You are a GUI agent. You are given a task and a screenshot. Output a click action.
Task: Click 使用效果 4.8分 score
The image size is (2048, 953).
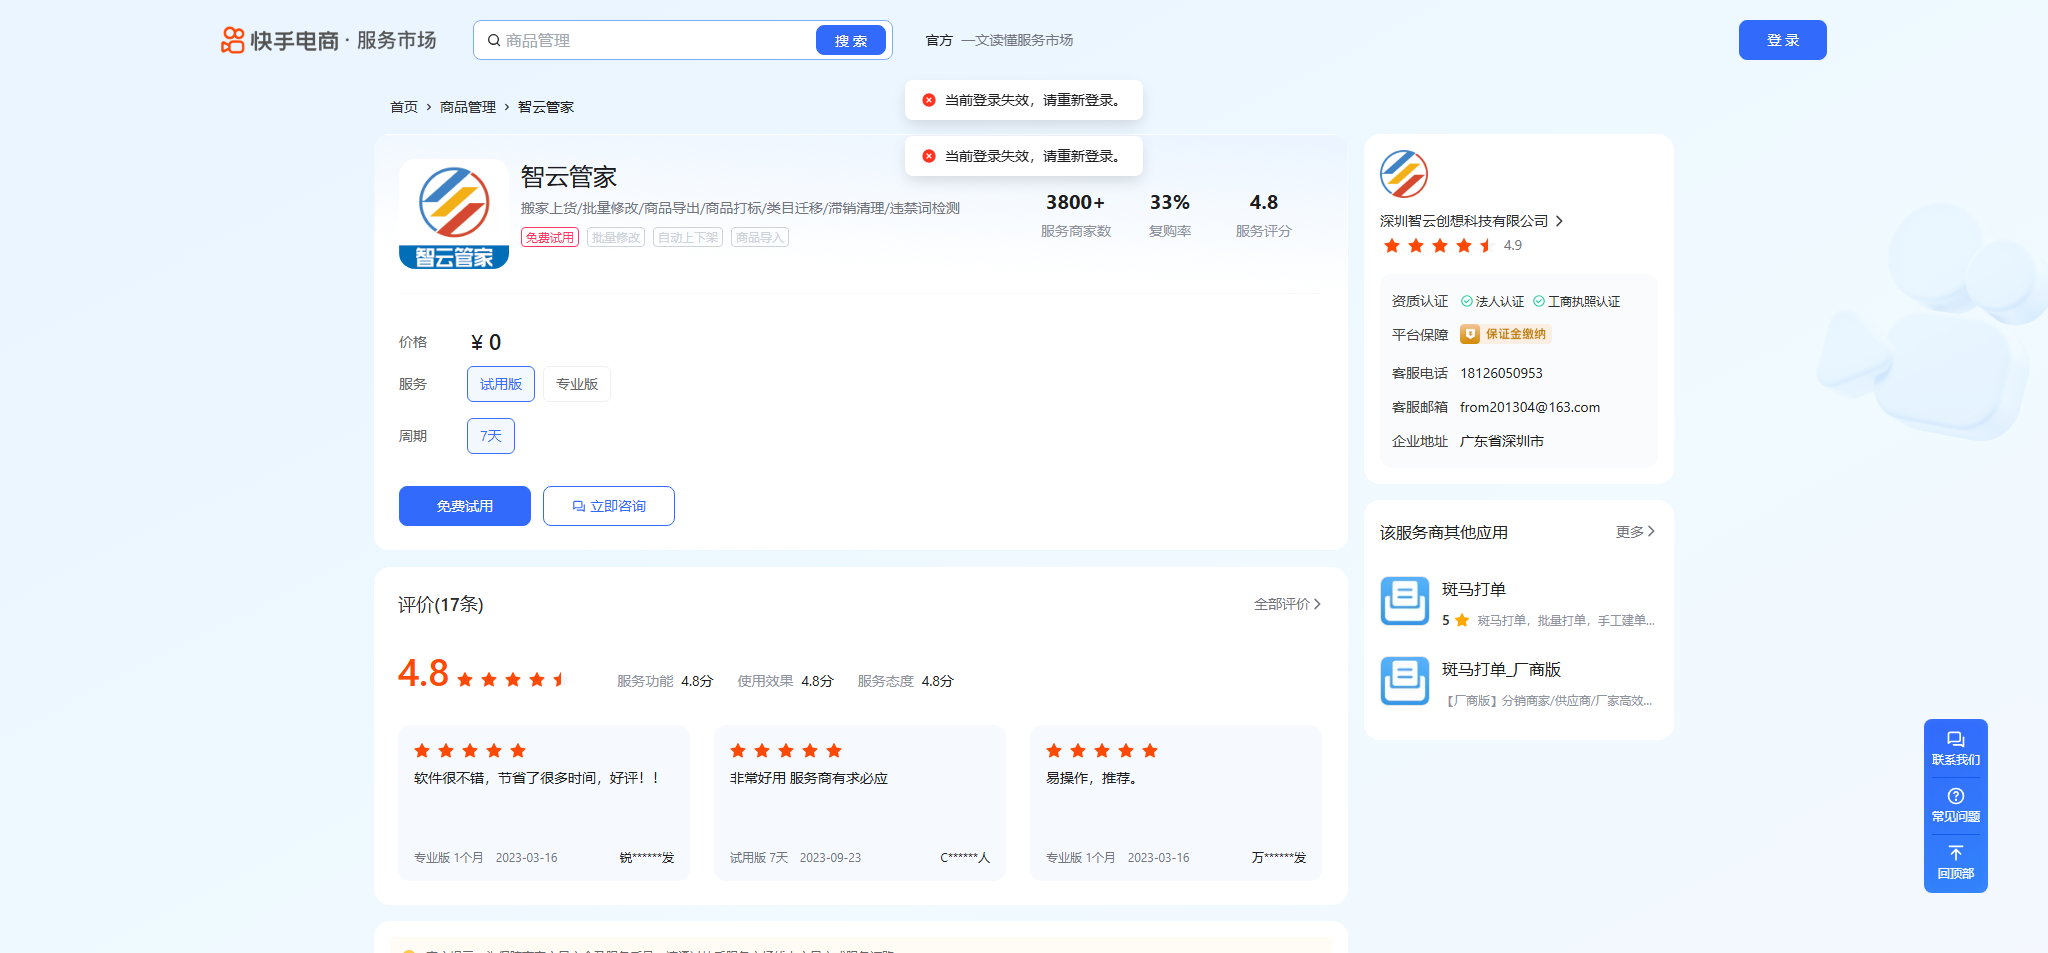pyautogui.click(x=785, y=681)
